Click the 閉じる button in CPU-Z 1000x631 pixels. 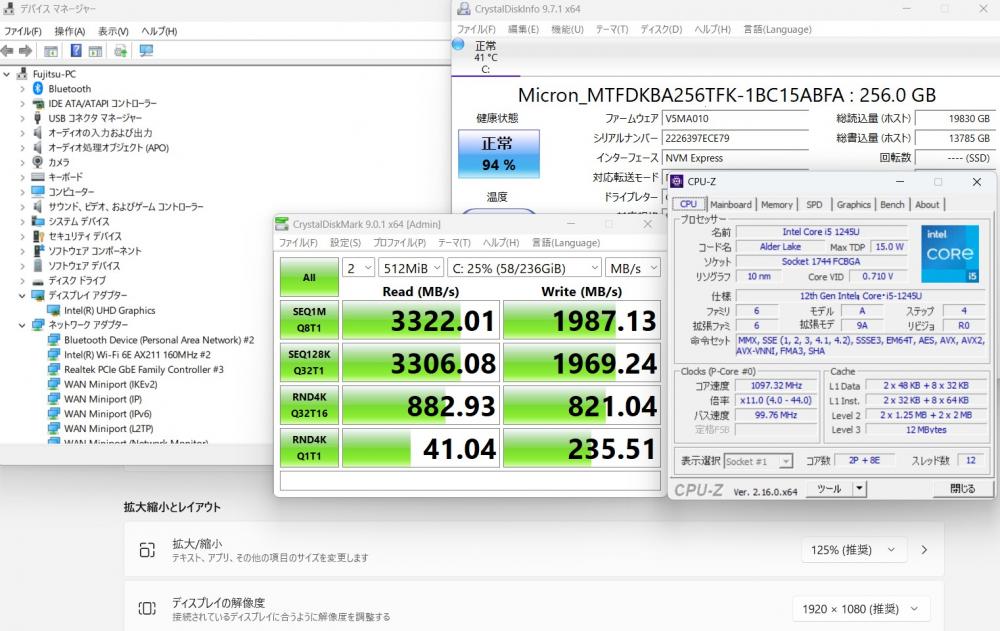click(x=962, y=489)
